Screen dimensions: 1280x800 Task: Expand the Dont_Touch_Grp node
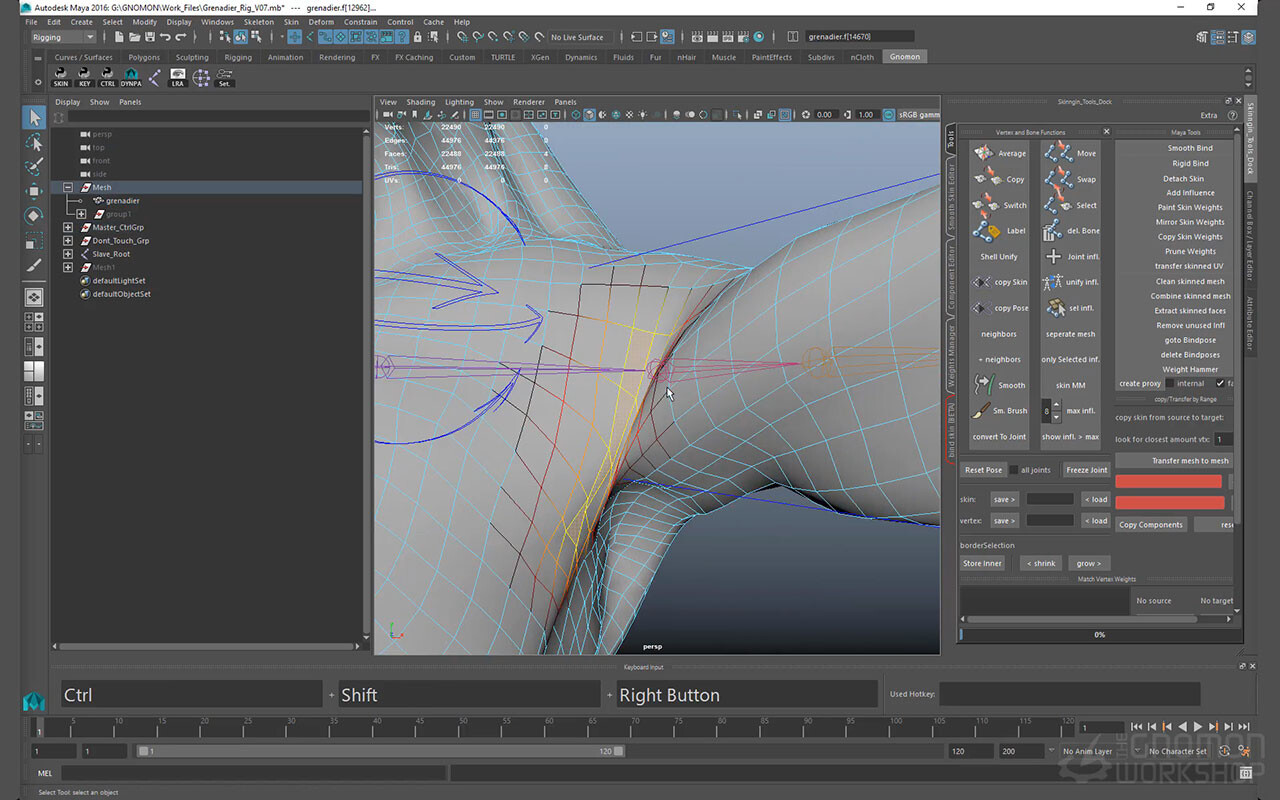[68, 241]
